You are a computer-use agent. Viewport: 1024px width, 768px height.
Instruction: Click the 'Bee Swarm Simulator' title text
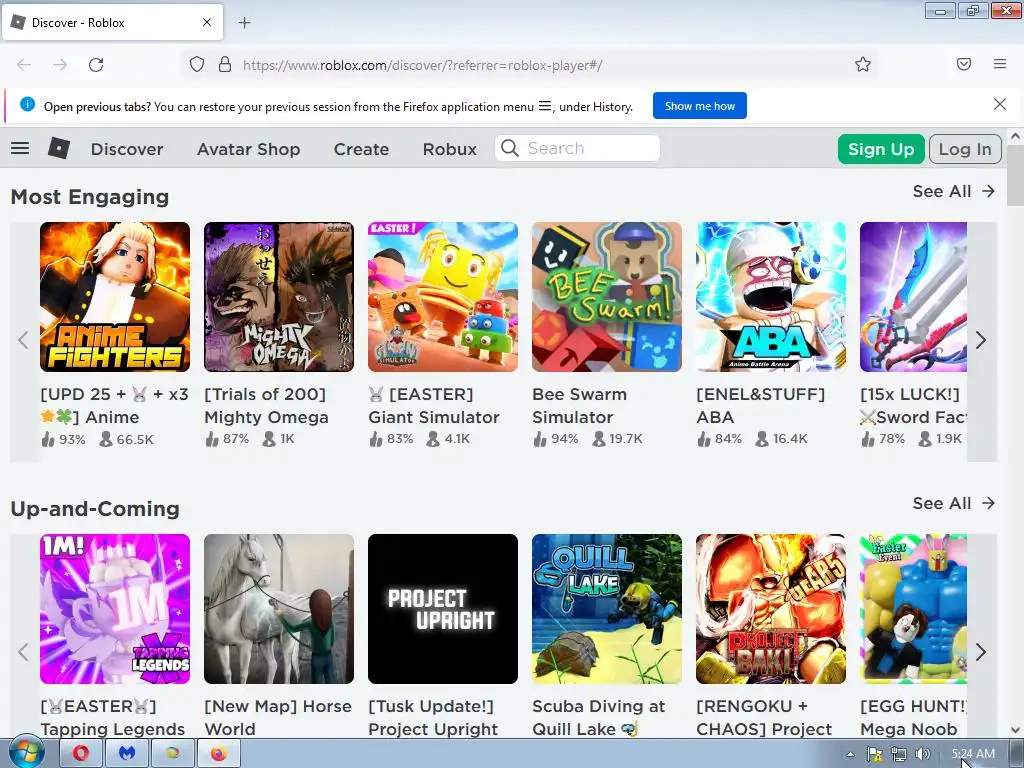click(x=579, y=406)
